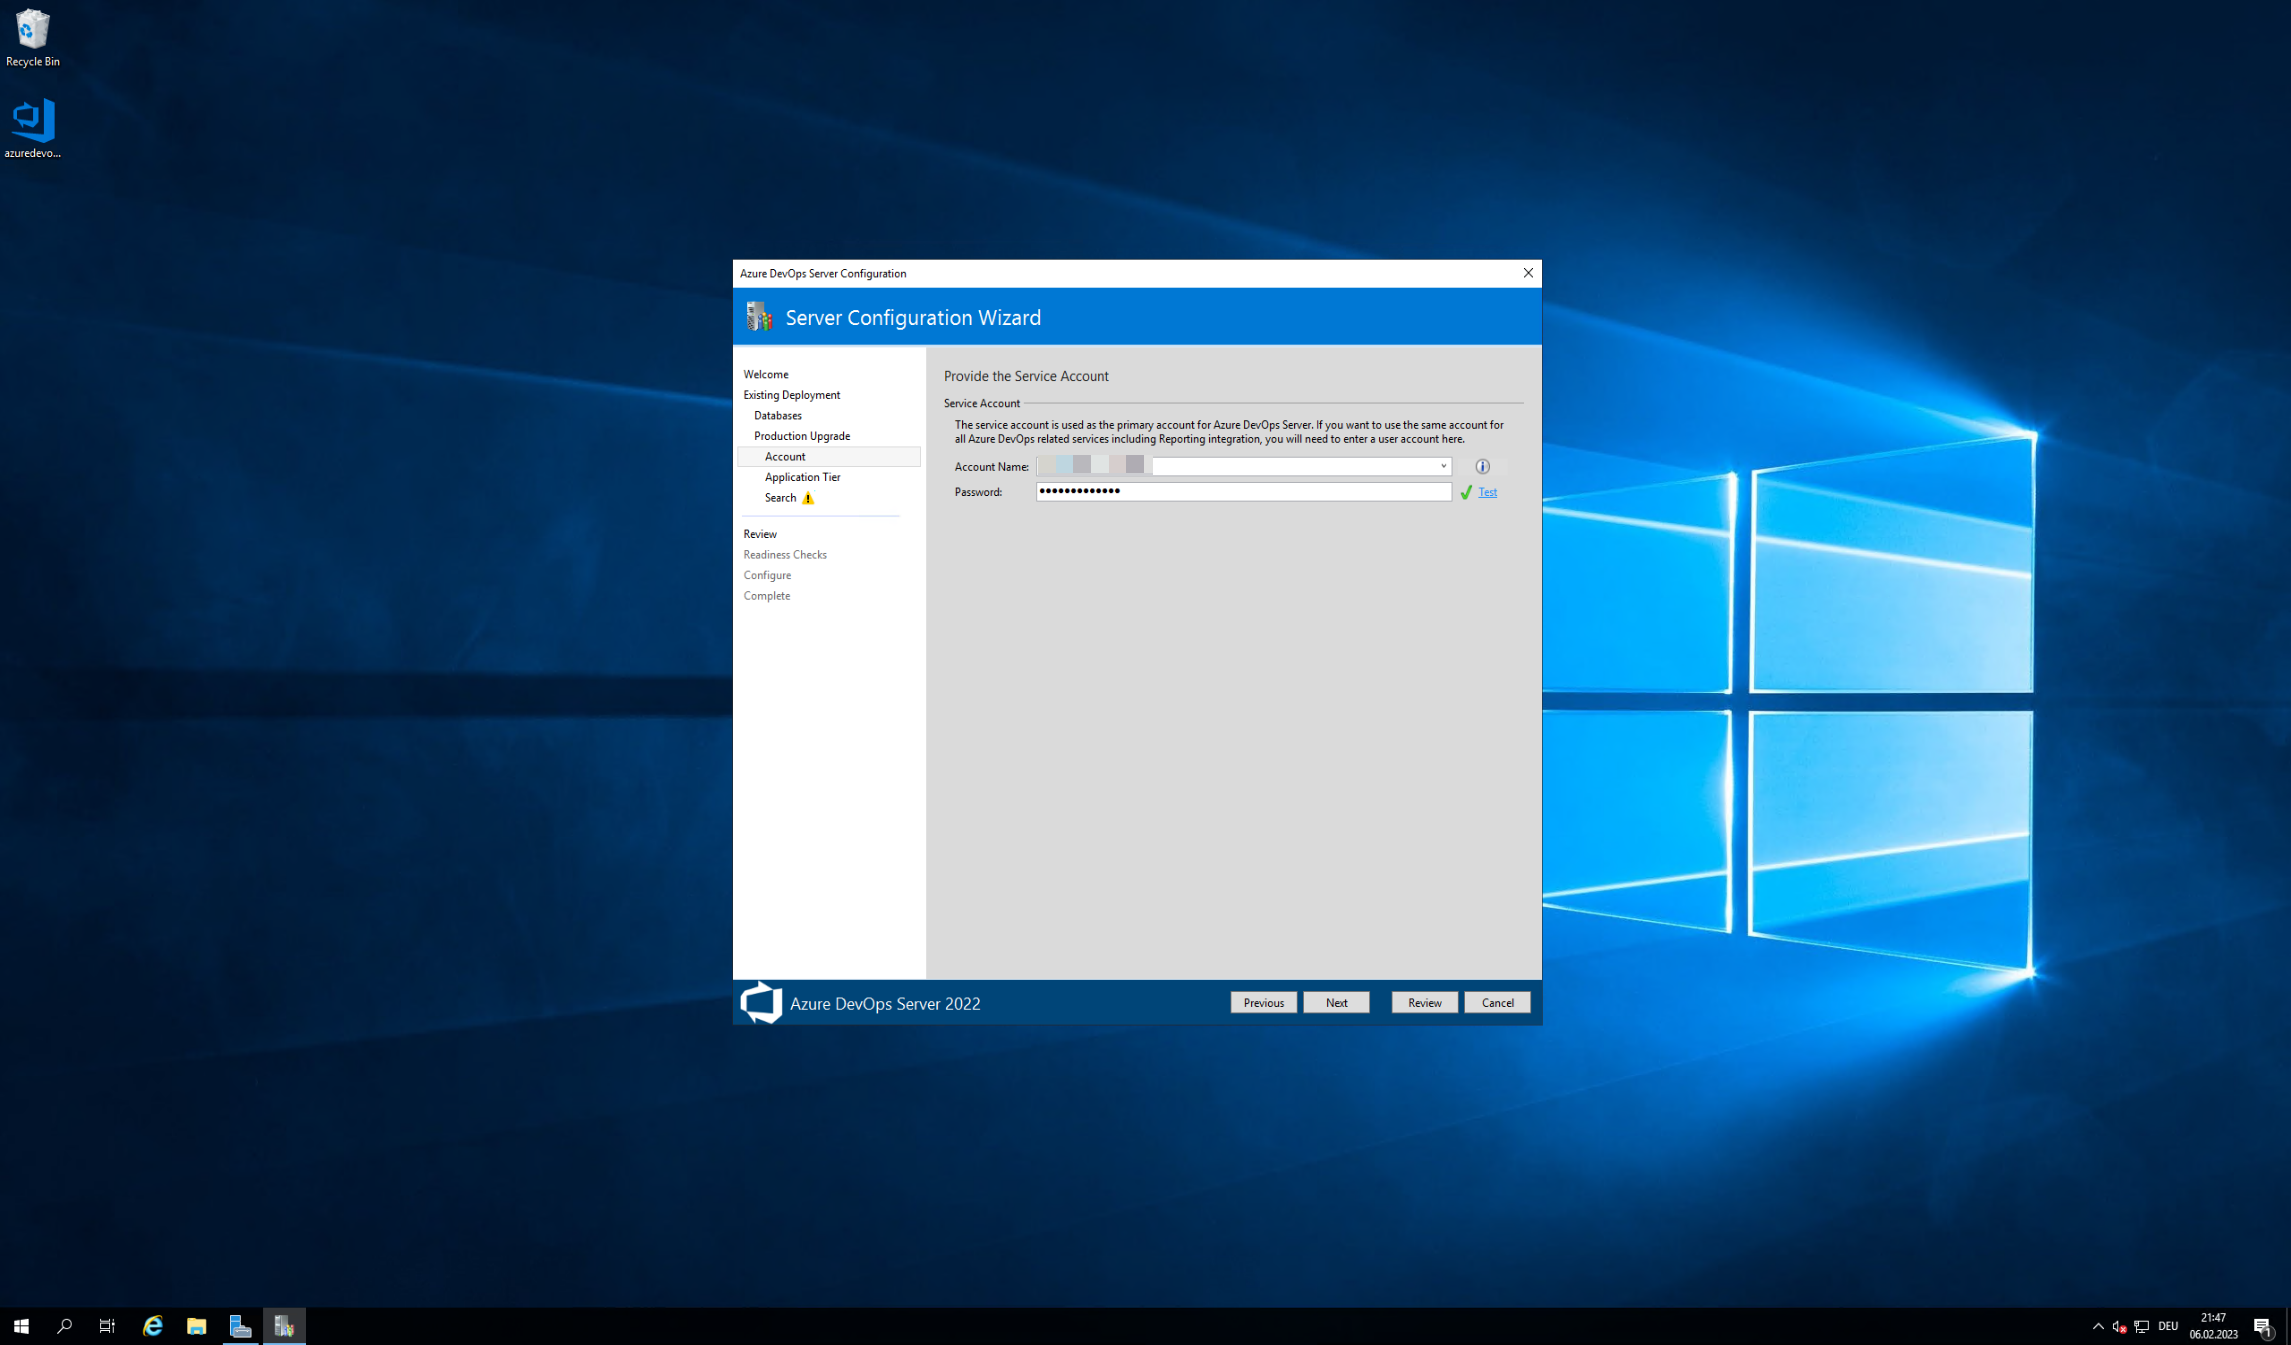Open File Explorer from taskbar
This screenshot has height=1345, width=2291.
tap(196, 1326)
